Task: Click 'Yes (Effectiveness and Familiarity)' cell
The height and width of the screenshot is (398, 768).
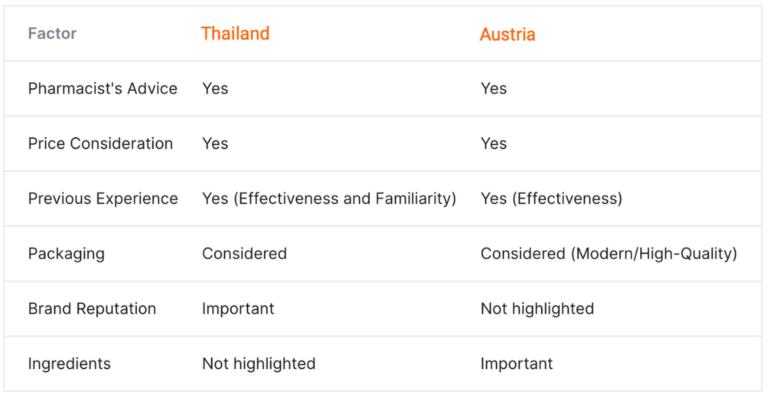Action: (x=329, y=198)
